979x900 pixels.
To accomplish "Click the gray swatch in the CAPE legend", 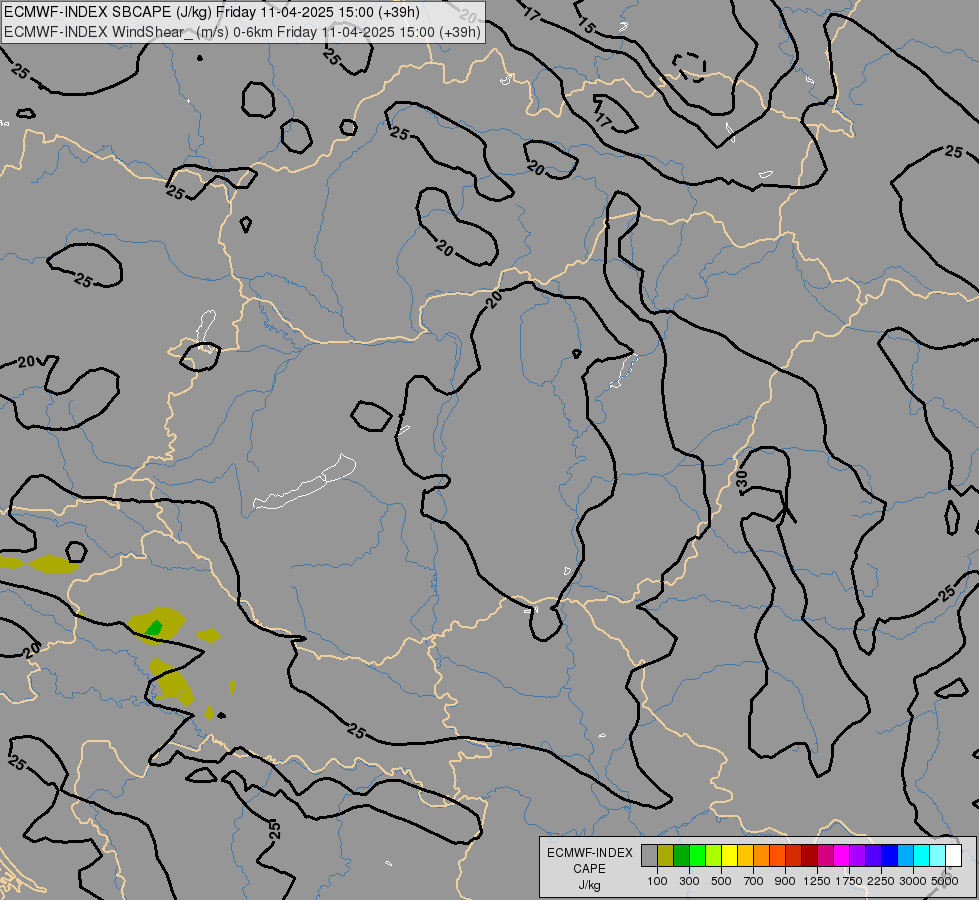I will pos(649,856).
